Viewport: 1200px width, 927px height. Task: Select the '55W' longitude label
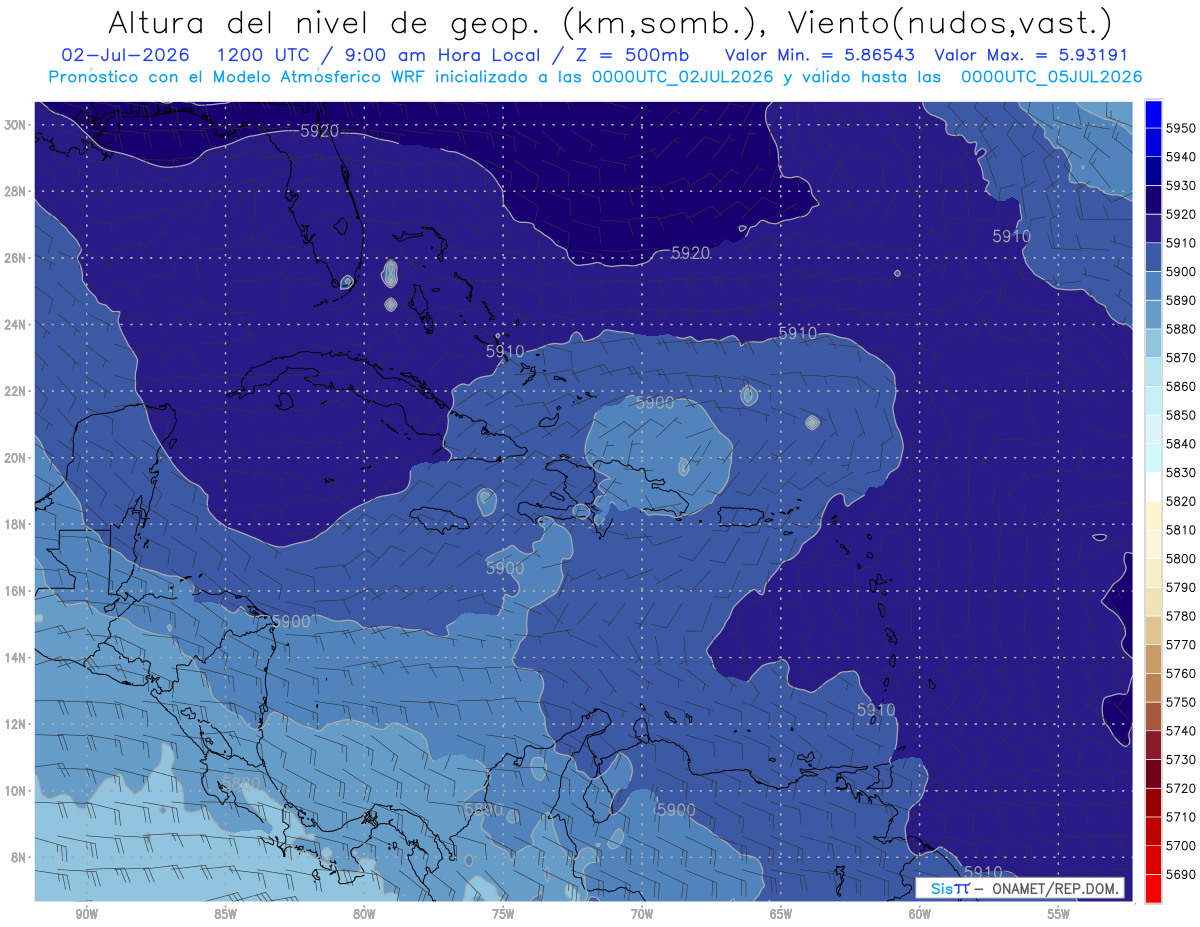(1059, 914)
